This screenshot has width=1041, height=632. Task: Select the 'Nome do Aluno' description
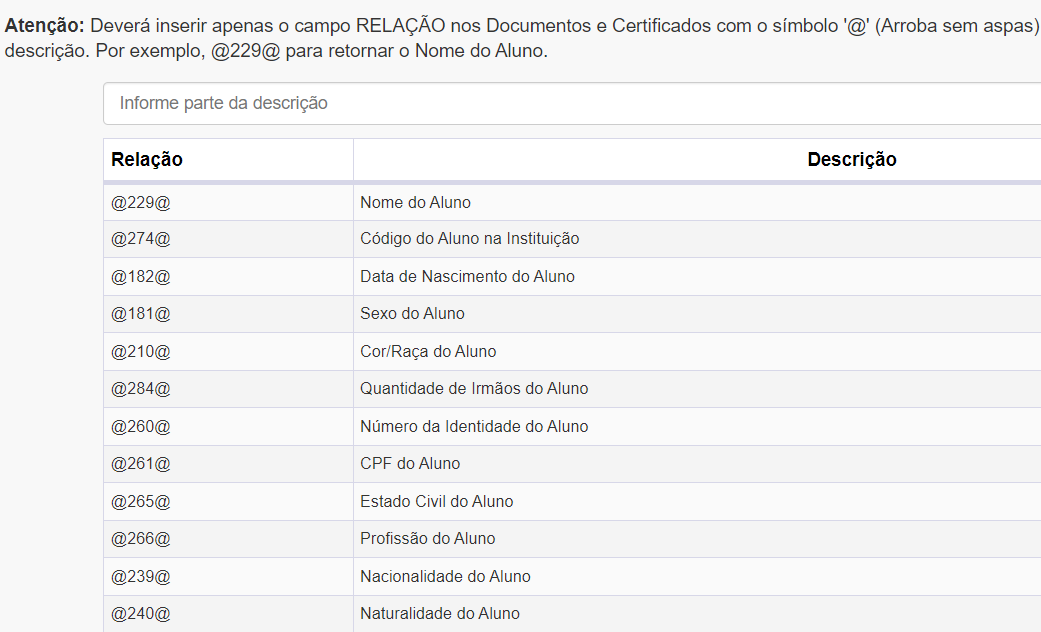[x=416, y=202]
